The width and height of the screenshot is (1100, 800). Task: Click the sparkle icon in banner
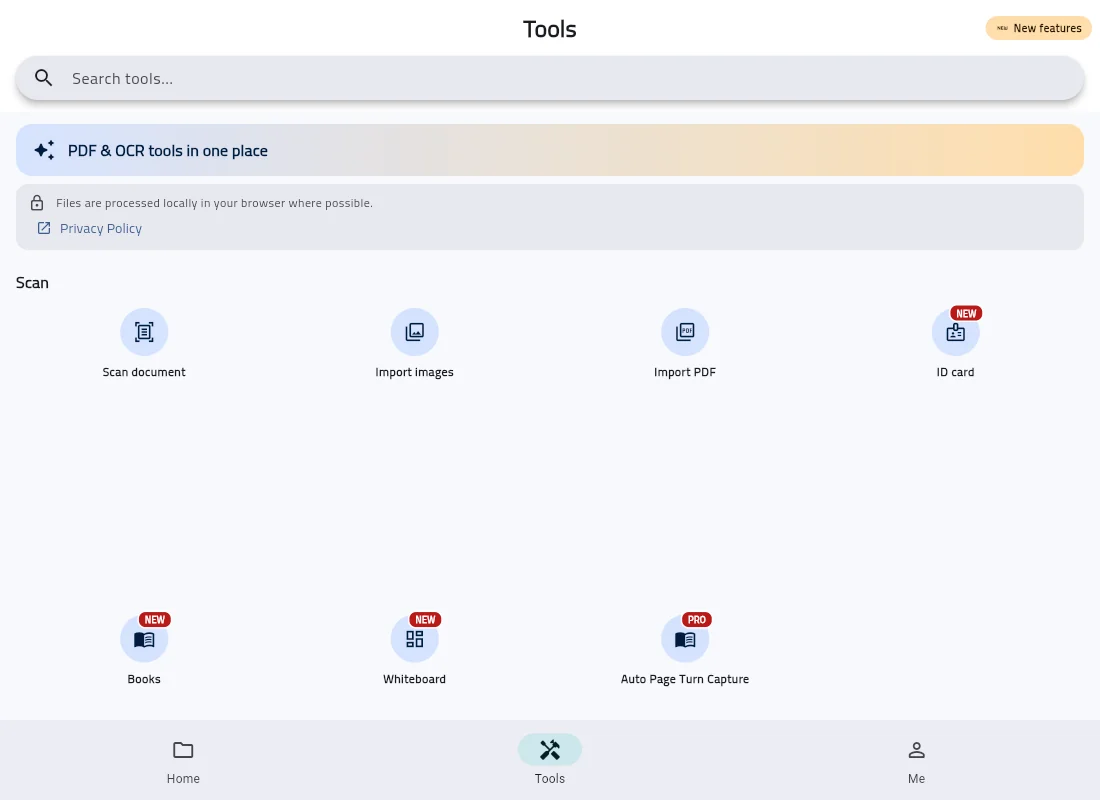(x=44, y=150)
